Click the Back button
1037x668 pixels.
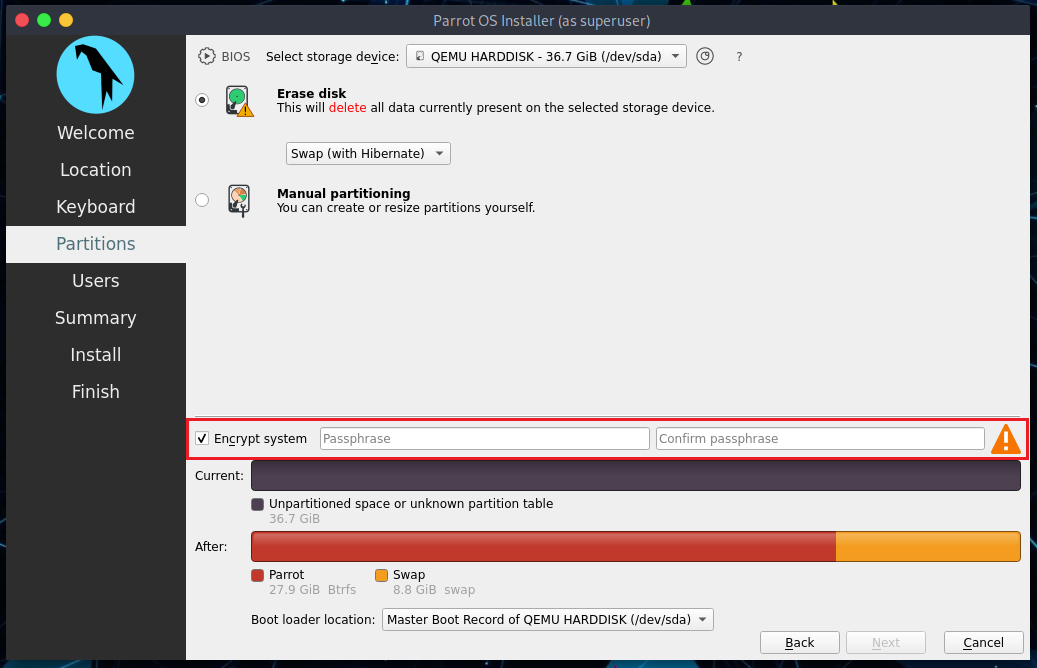tap(800, 642)
